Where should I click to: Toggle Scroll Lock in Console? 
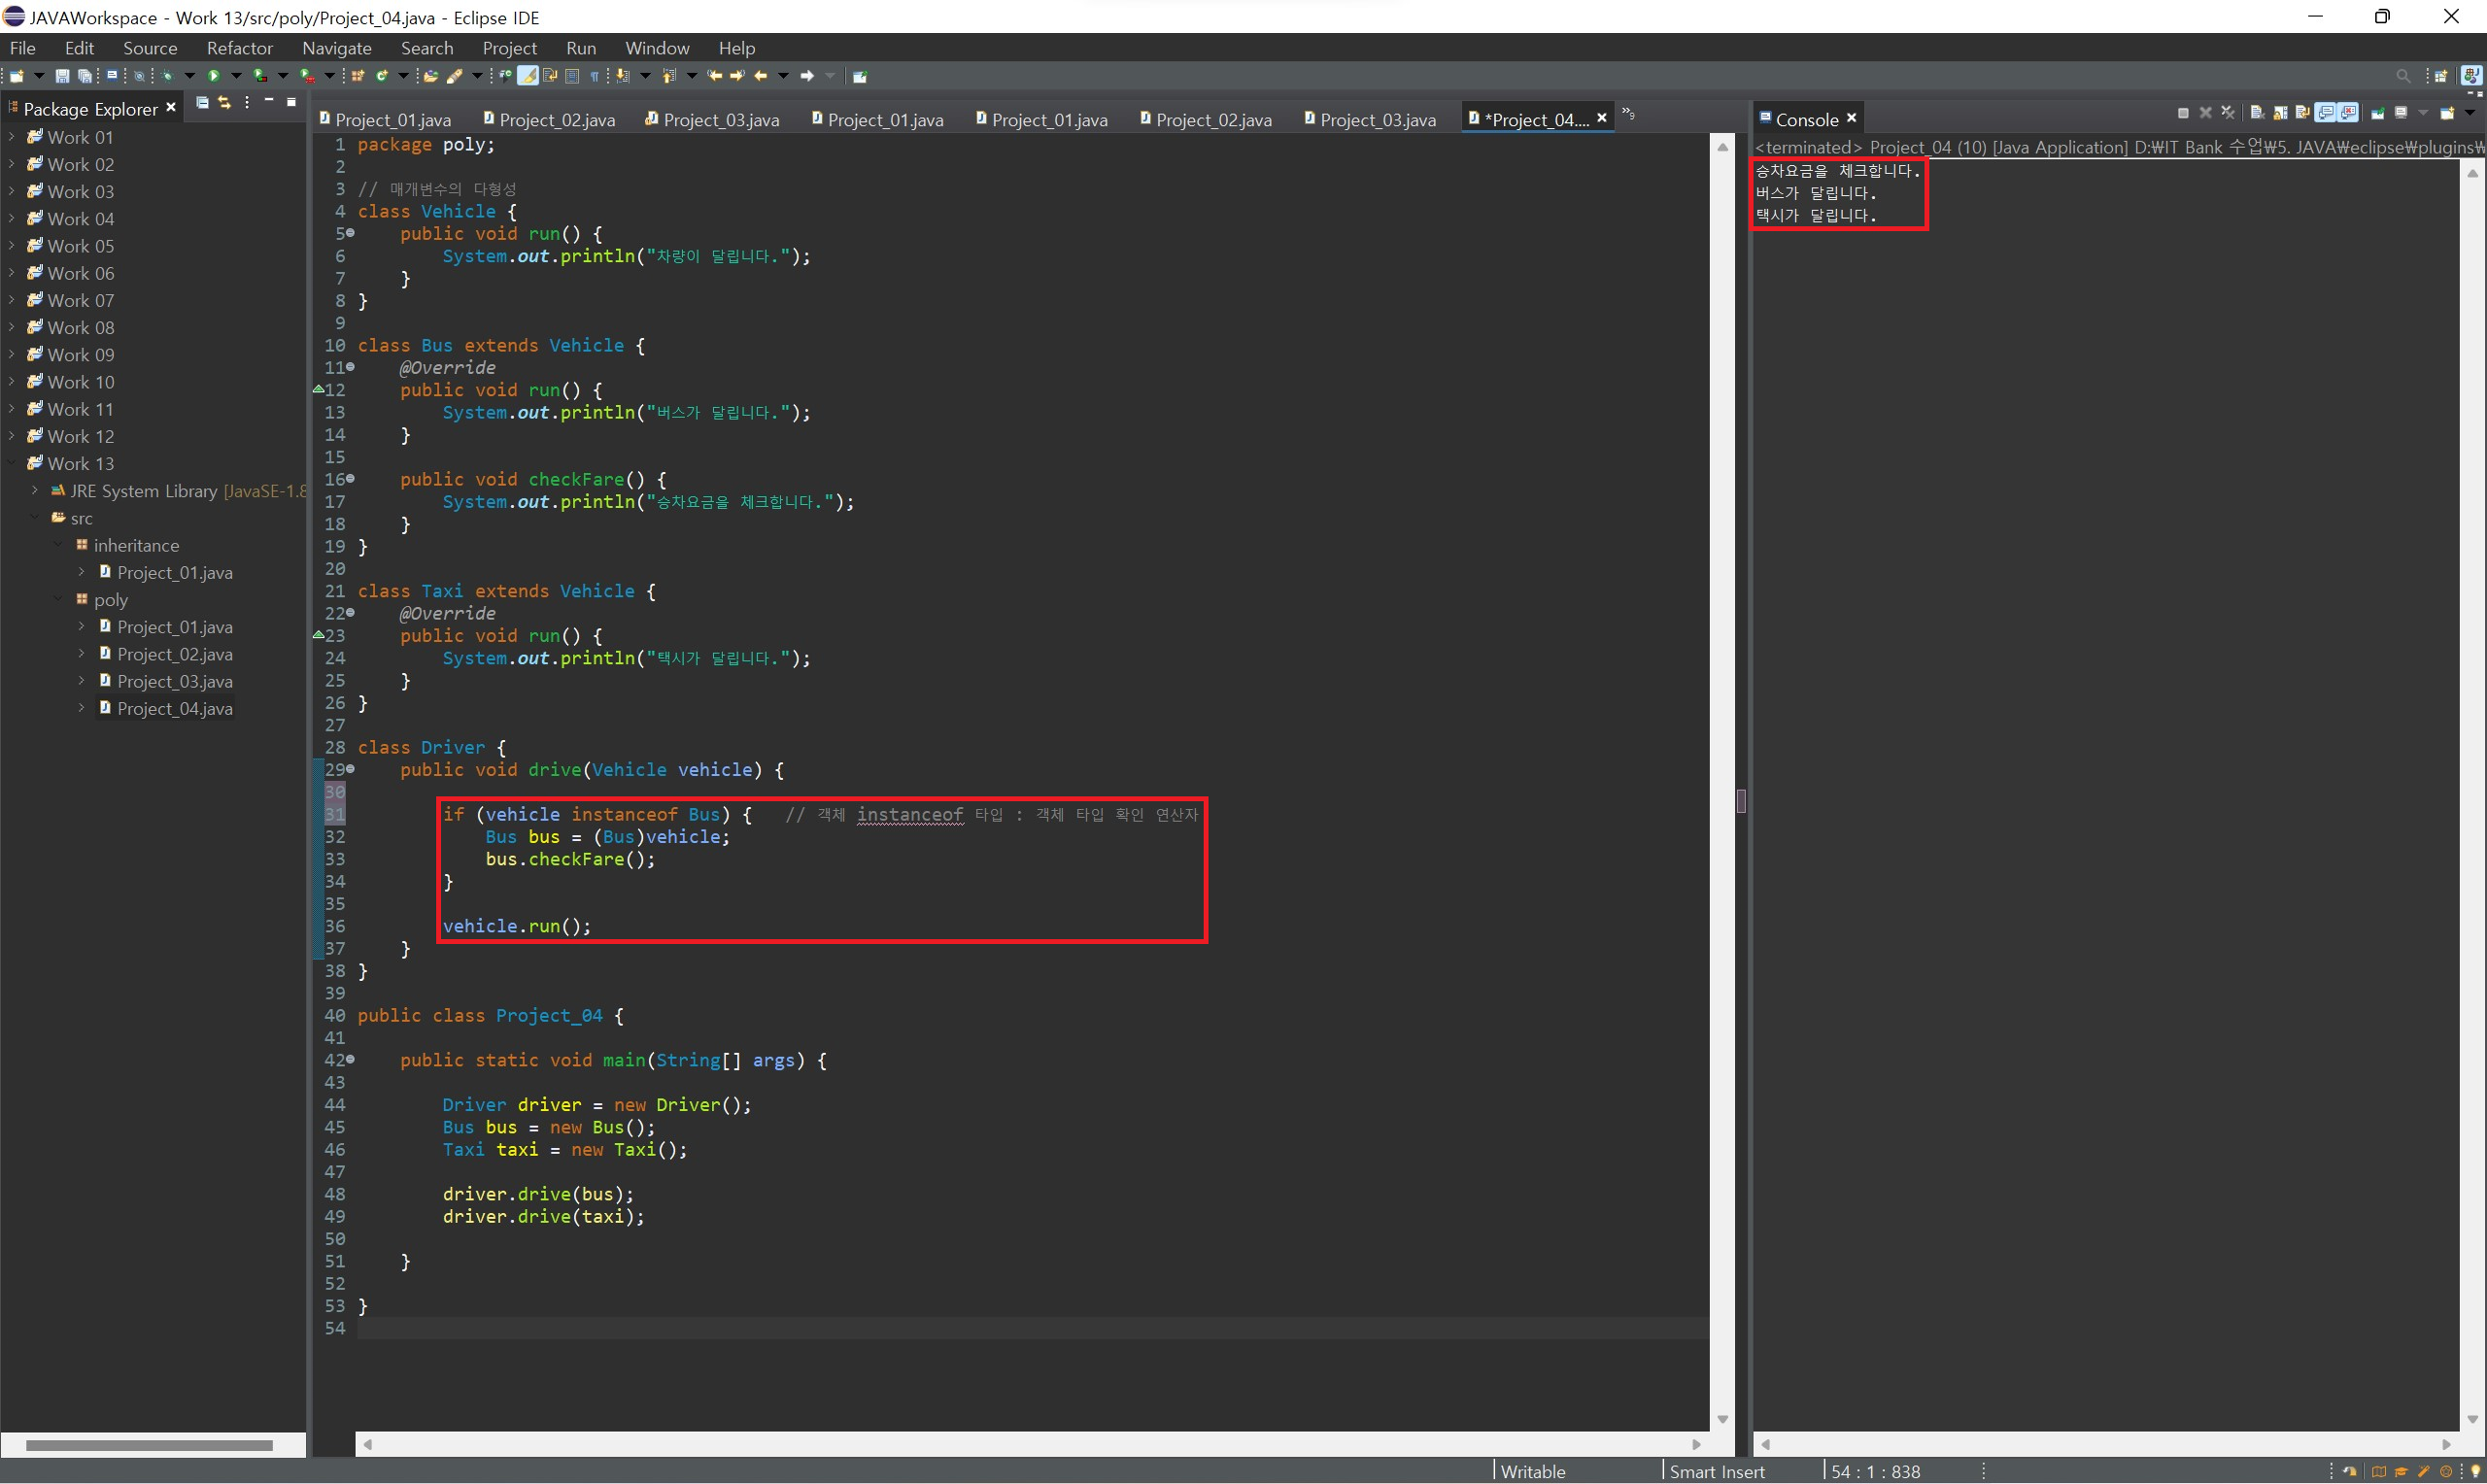2279,113
